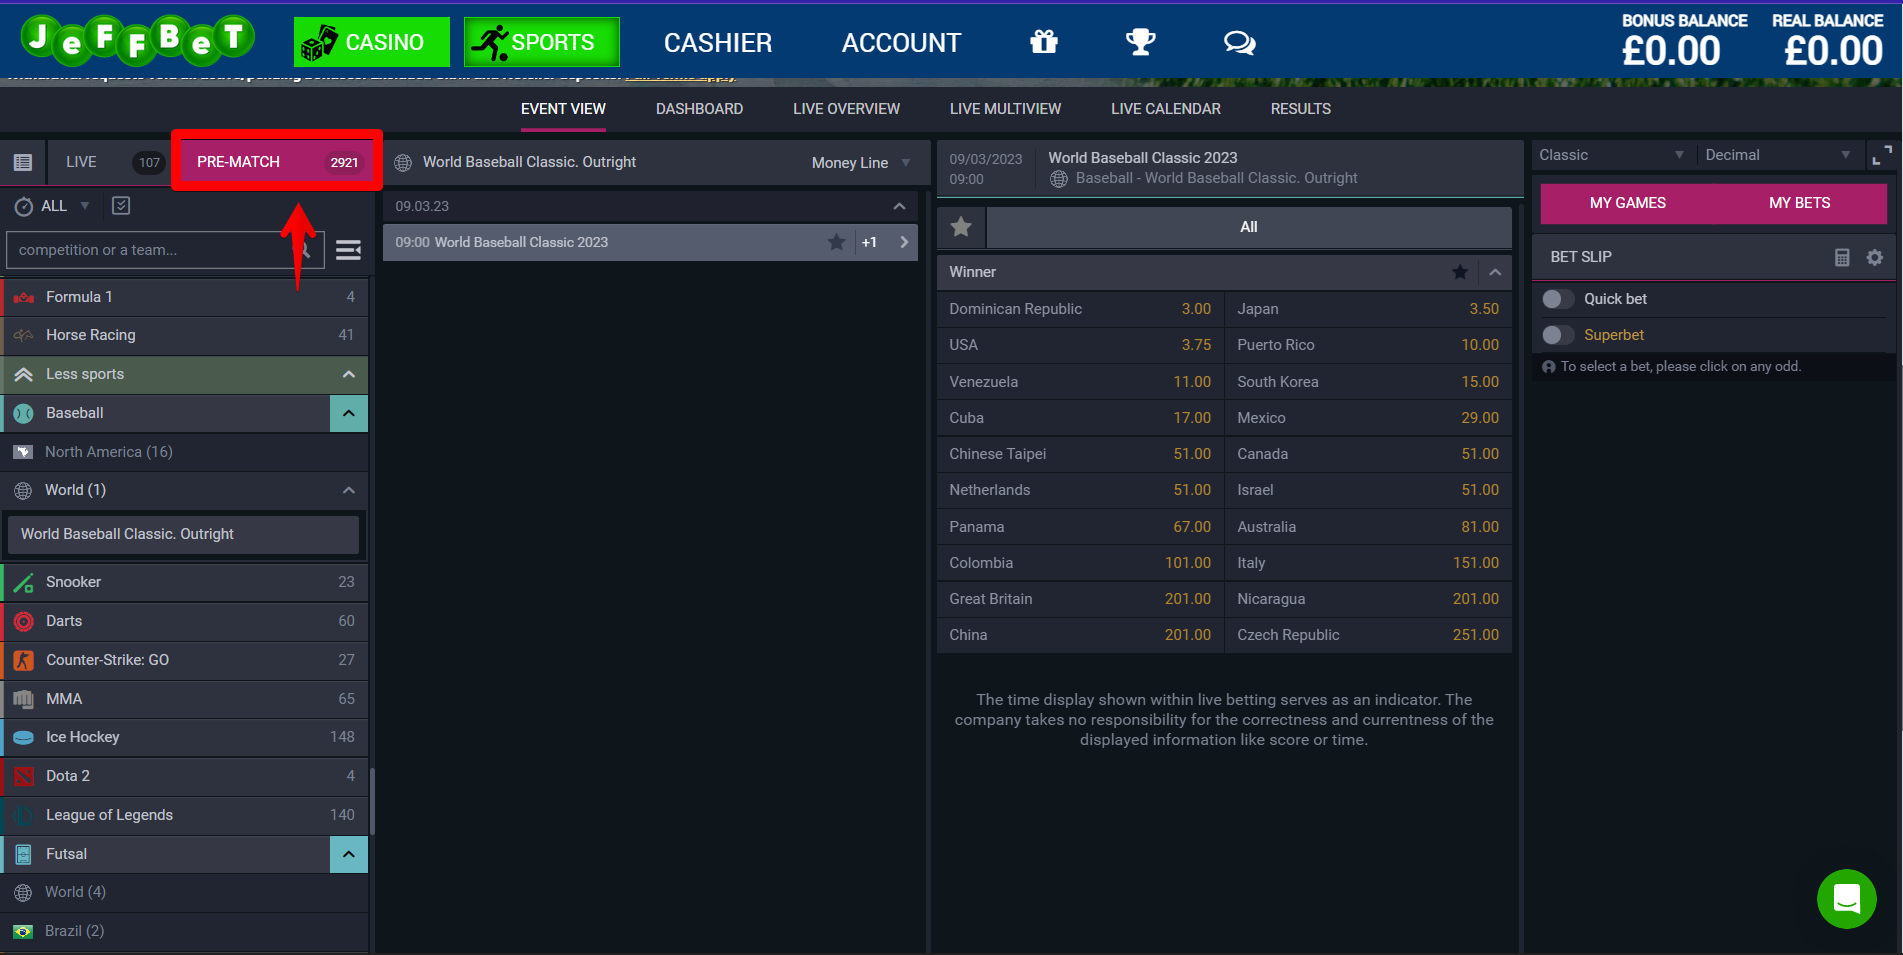1903x955 pixels.
Task: Select the Formula 1 sport
Action: click(x=185, y=297)
